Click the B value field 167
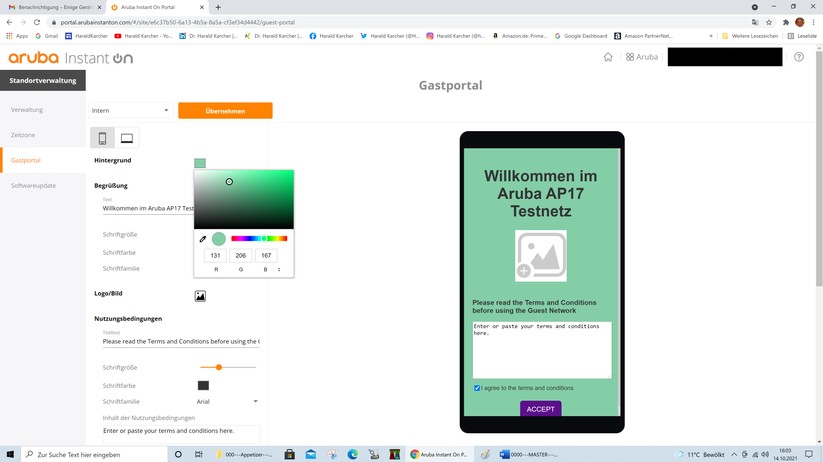Image resolution: width=823 pixels, height=462 pixels. pyautogui.click(x=266, y=256)
